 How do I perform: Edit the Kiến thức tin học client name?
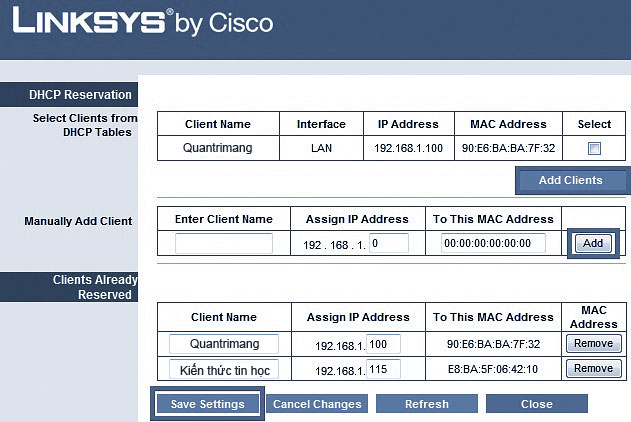coord(224,369)
